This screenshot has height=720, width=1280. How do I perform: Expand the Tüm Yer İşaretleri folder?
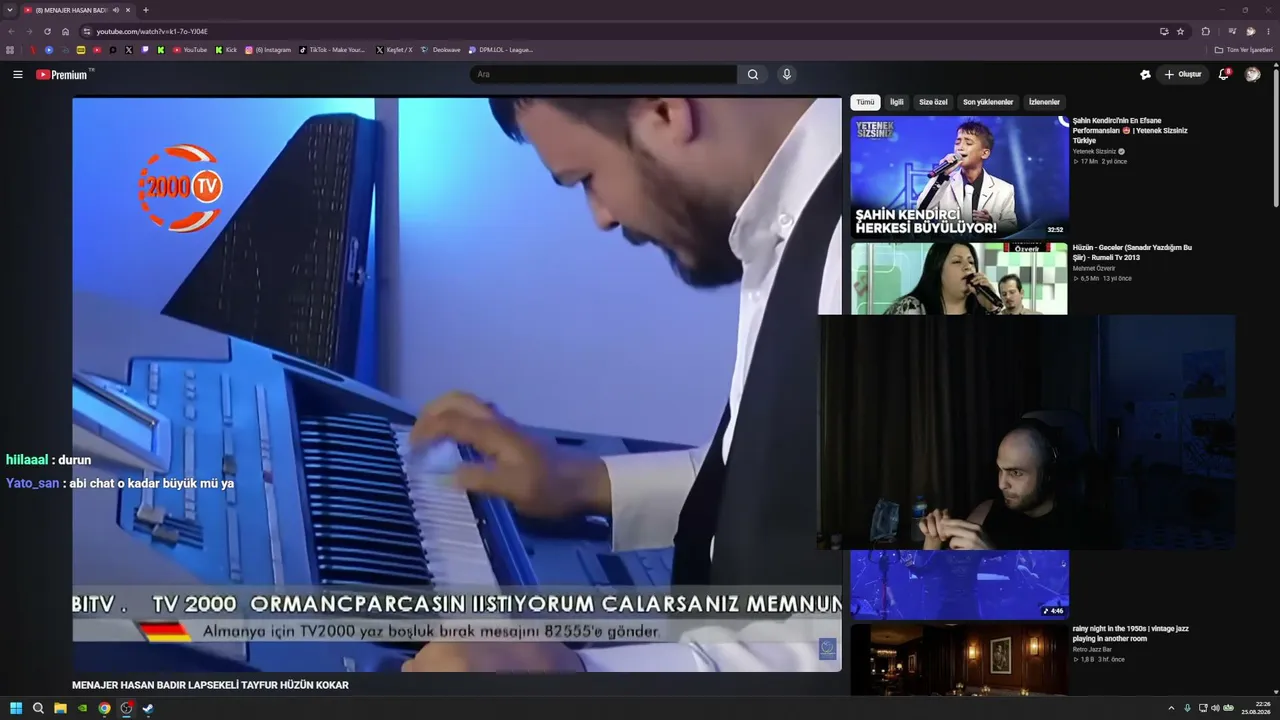click(x=1243, y=49)
